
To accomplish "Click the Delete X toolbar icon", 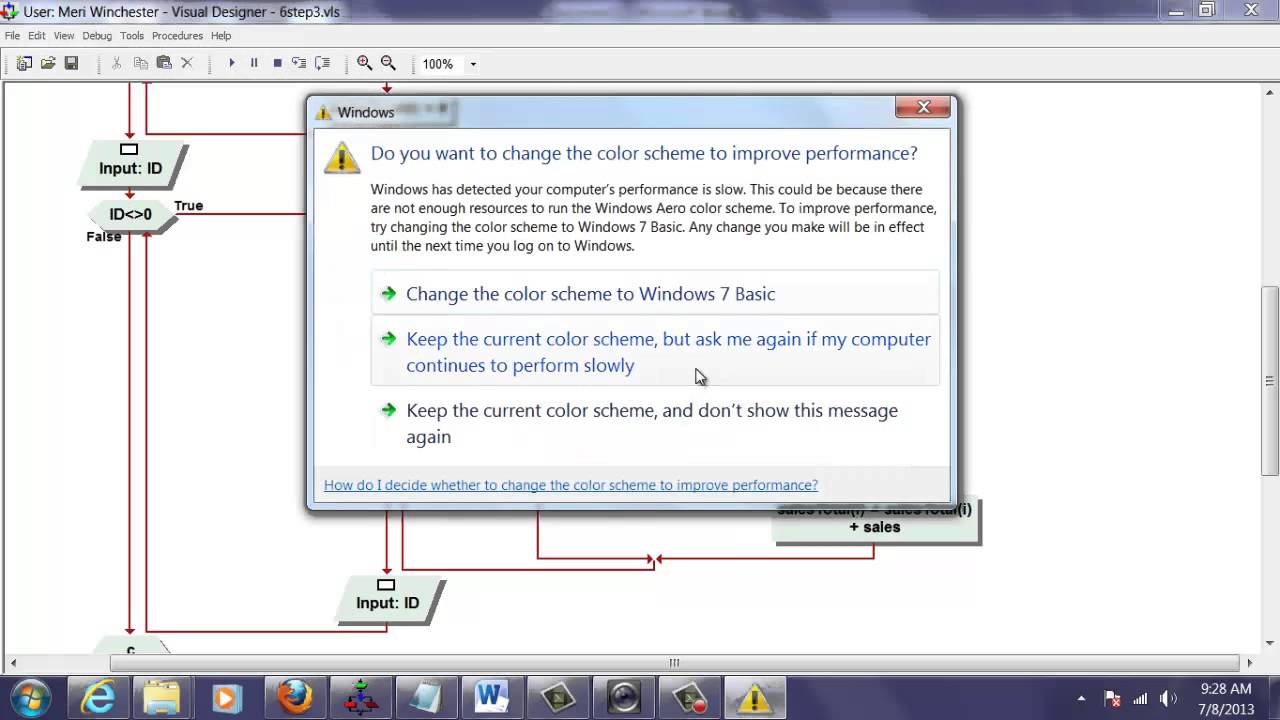I will tap(187, 63).
